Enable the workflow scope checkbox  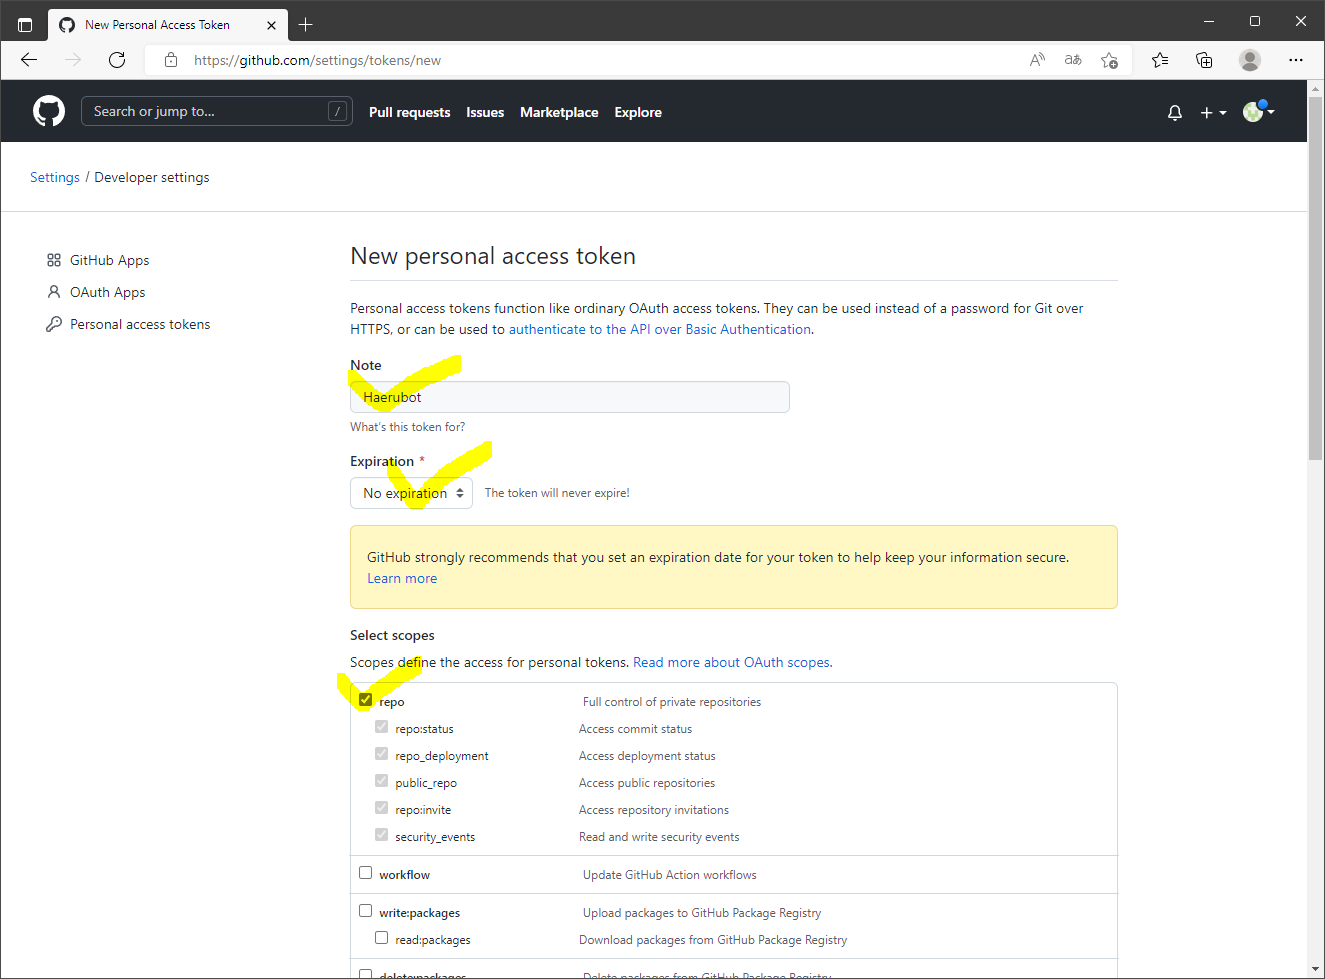click(365, 873)
